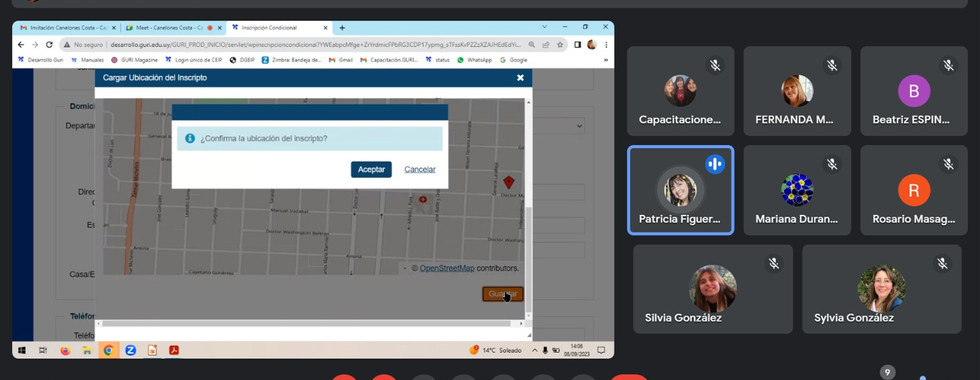This screenshot has height=380, width=980.
Task: Click the red hospital cross on the map
Action: pyautogui.click(x=422, y=199)
